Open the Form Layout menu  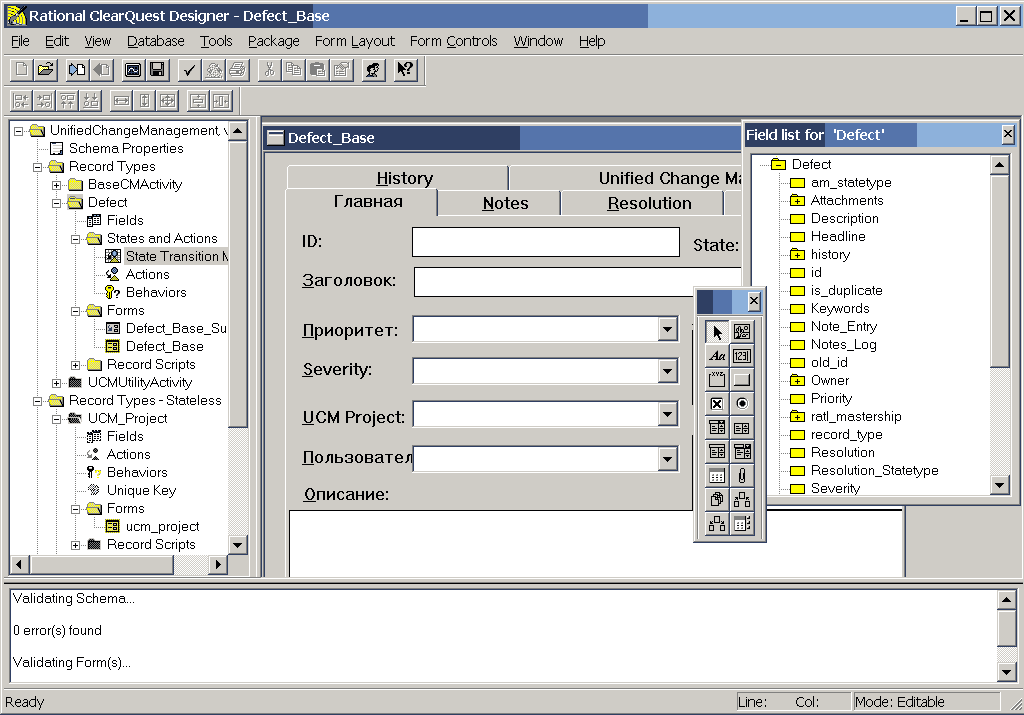pyautogui.click(x=355, y=41)
